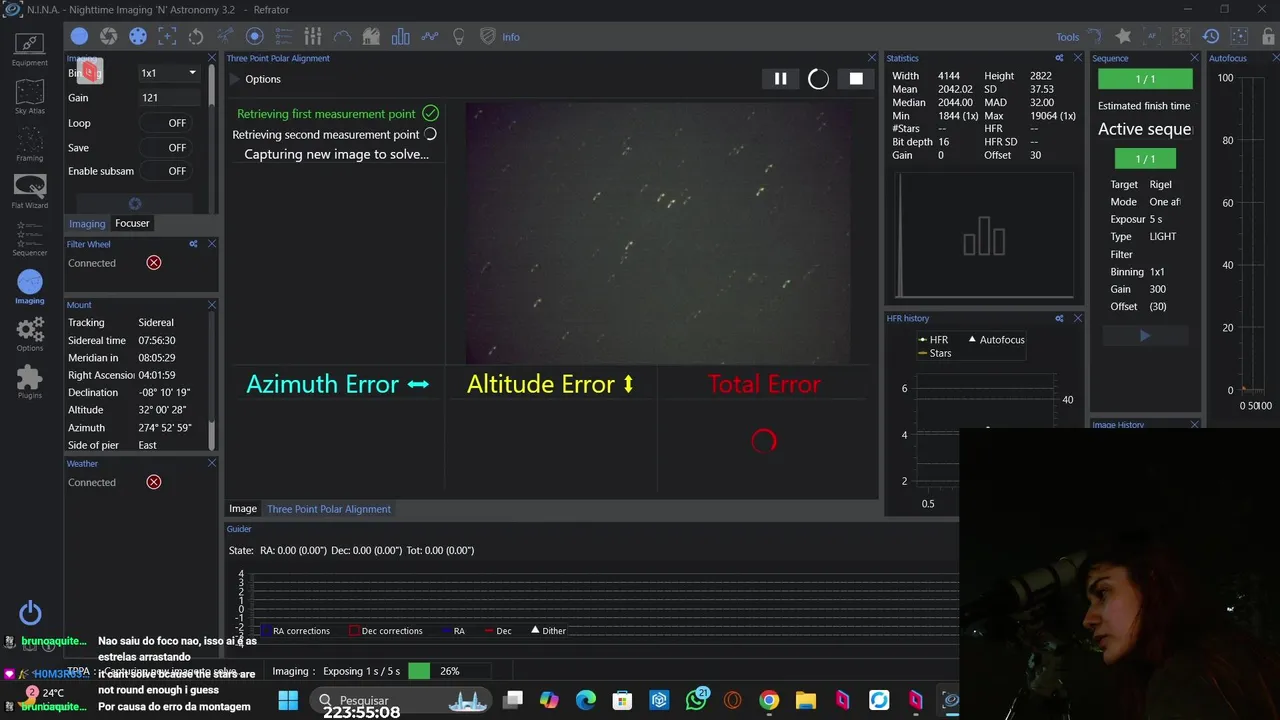Select the Image tab below preview
This screenshot has width=1280, height=720.
pos(243,509)
